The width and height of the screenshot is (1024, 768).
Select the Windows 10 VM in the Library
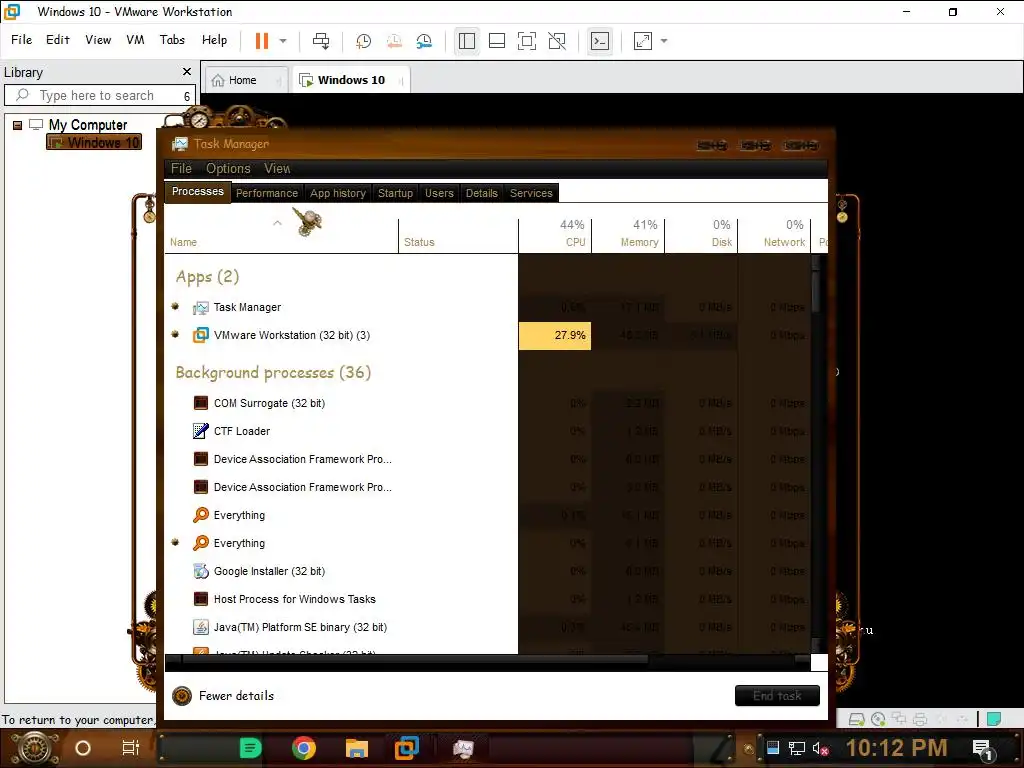95,142
